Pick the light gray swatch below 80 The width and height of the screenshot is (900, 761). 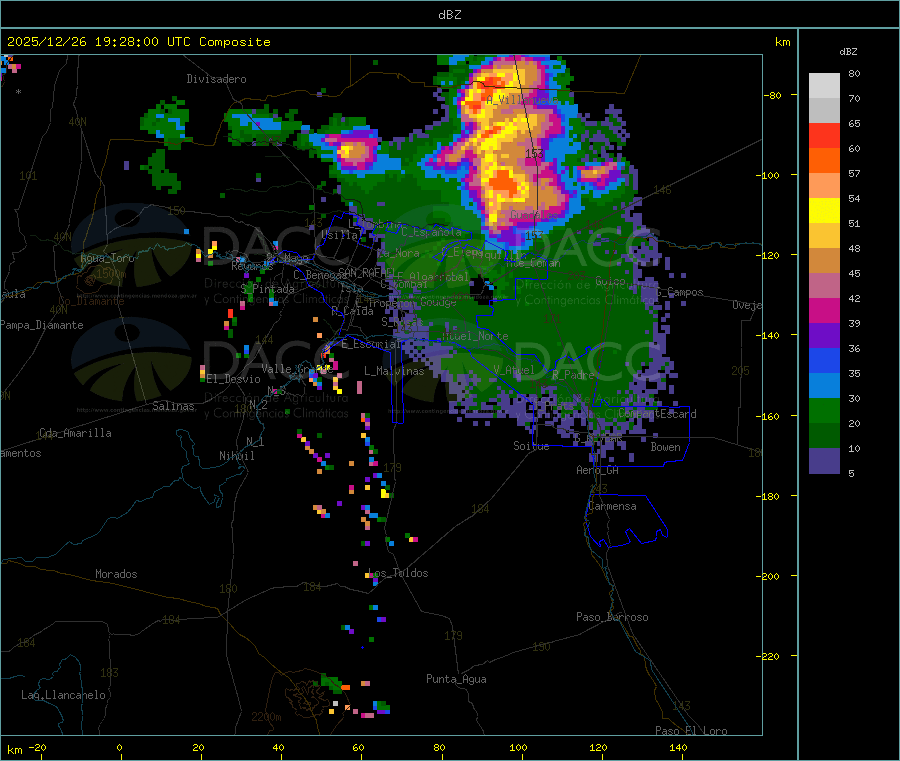824,85
